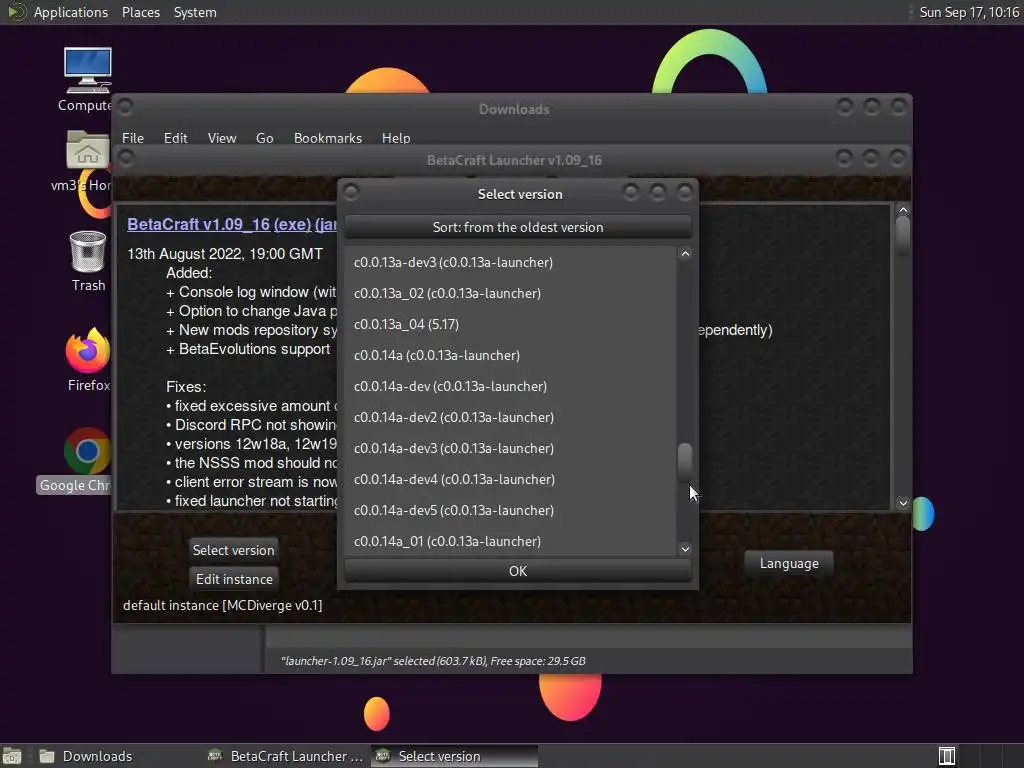Switch to Select version taskbar entry
Image resolution: width=1024 pixels, height=768 pixels.
(x=455, y=756)
